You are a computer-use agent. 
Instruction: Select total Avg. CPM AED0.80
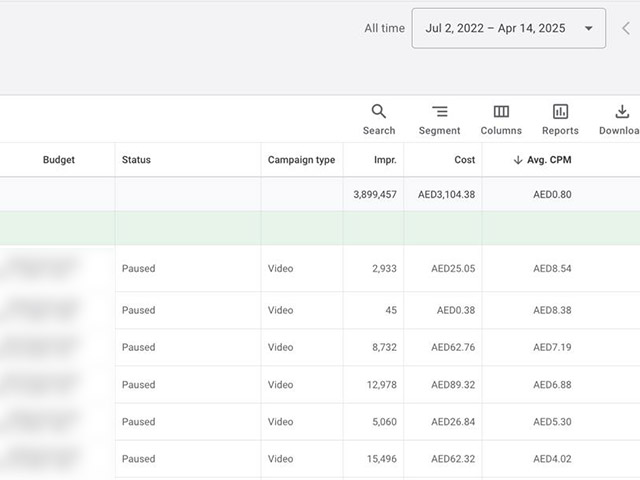pyautogui.click(x=552, y=194)
